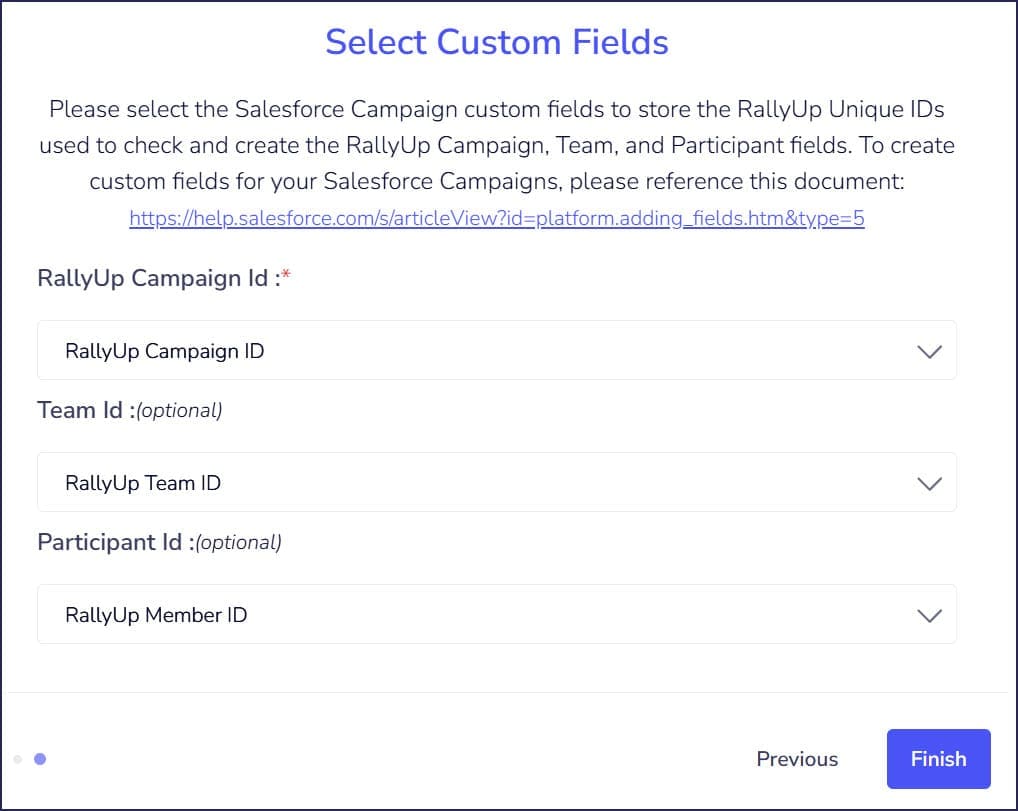This screenshot has width=1018, height=811.
Task: Click the "(optional)" text beside Team Id
Action: click(x=178, y=410)
